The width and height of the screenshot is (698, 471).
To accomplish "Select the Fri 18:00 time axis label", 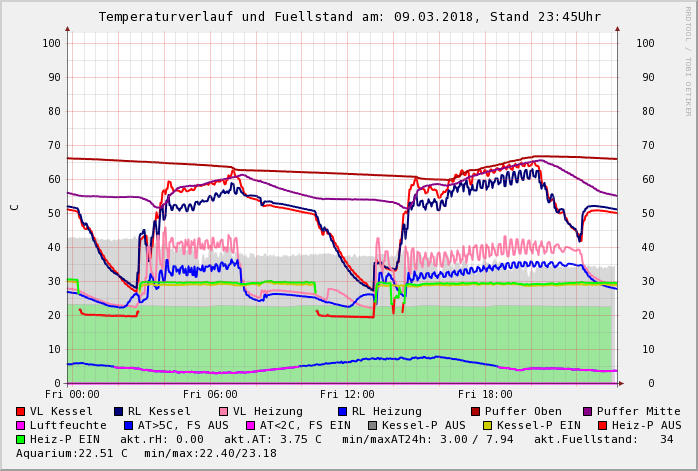I will 485,394.
